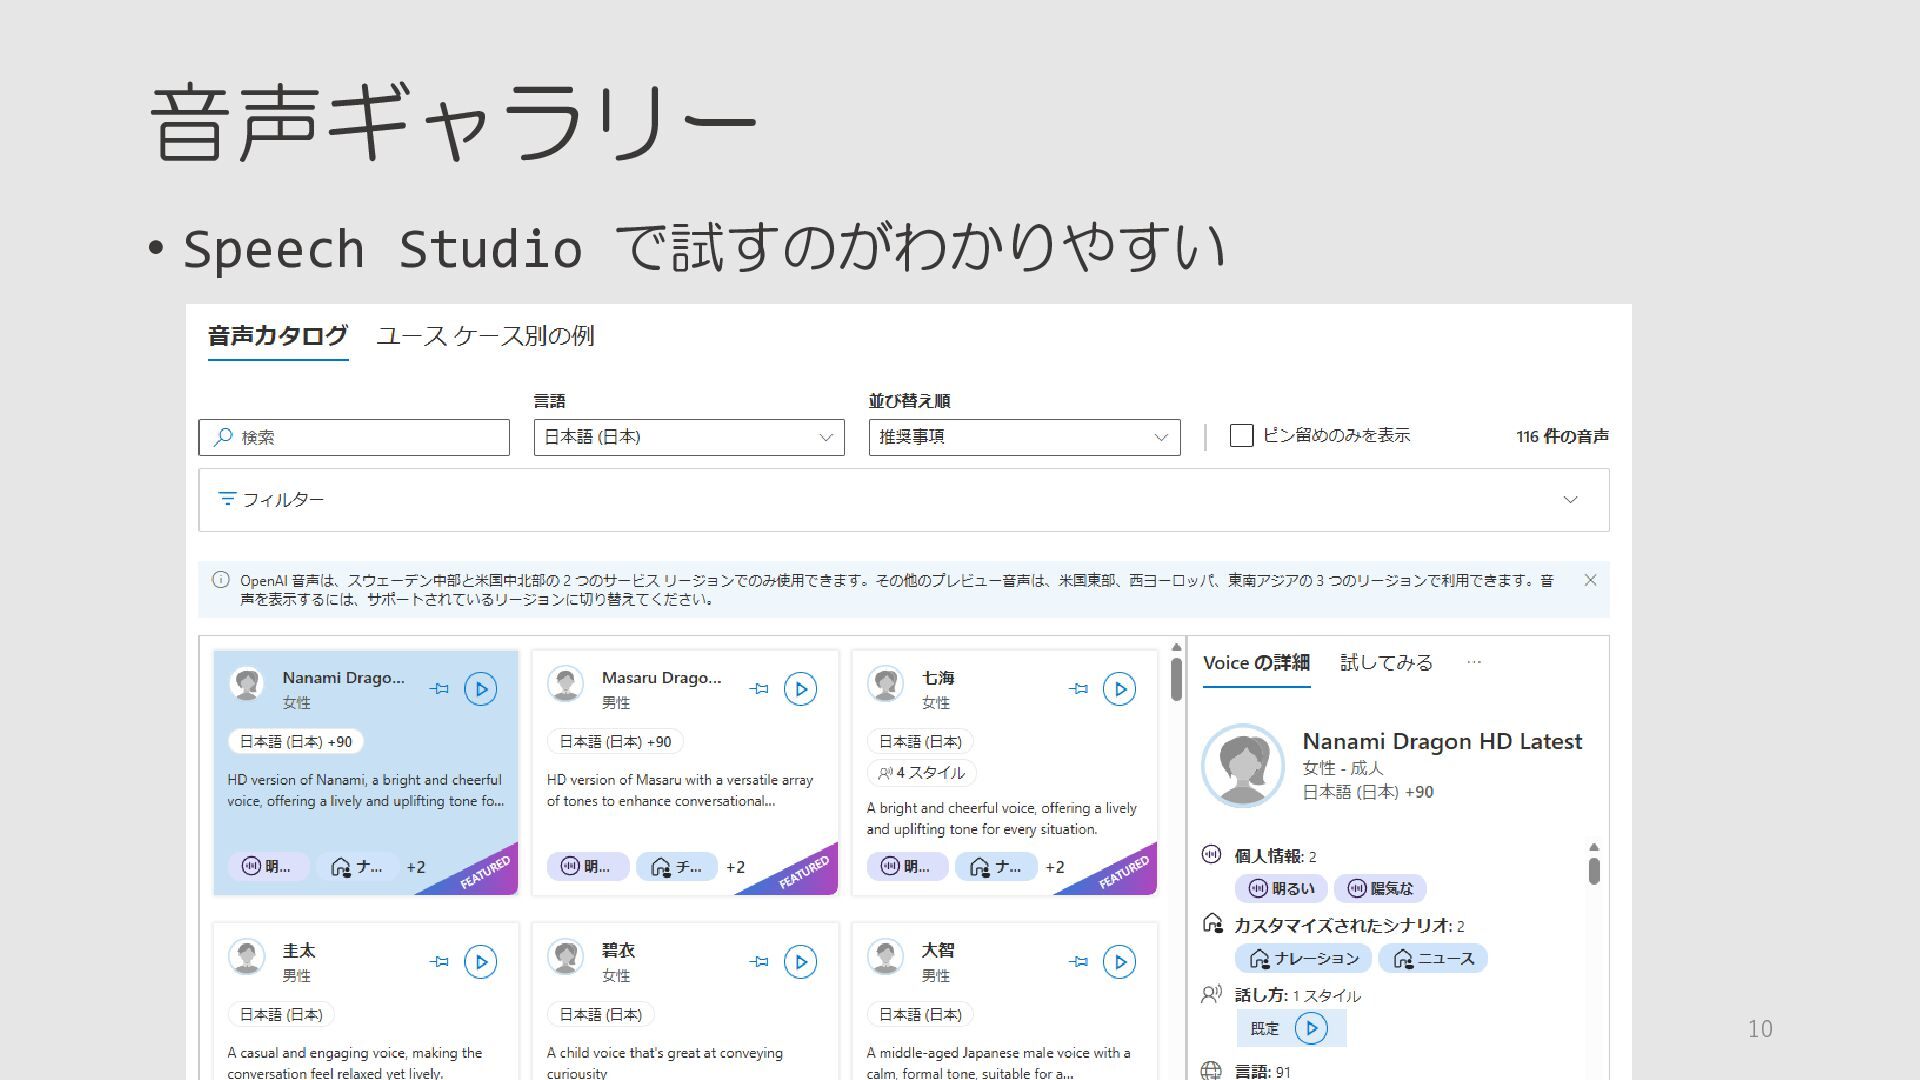The width and height of the screenshot is (1920, 1080).
Task: Open the 言語 language dropdown
Action: pos(689,437)
